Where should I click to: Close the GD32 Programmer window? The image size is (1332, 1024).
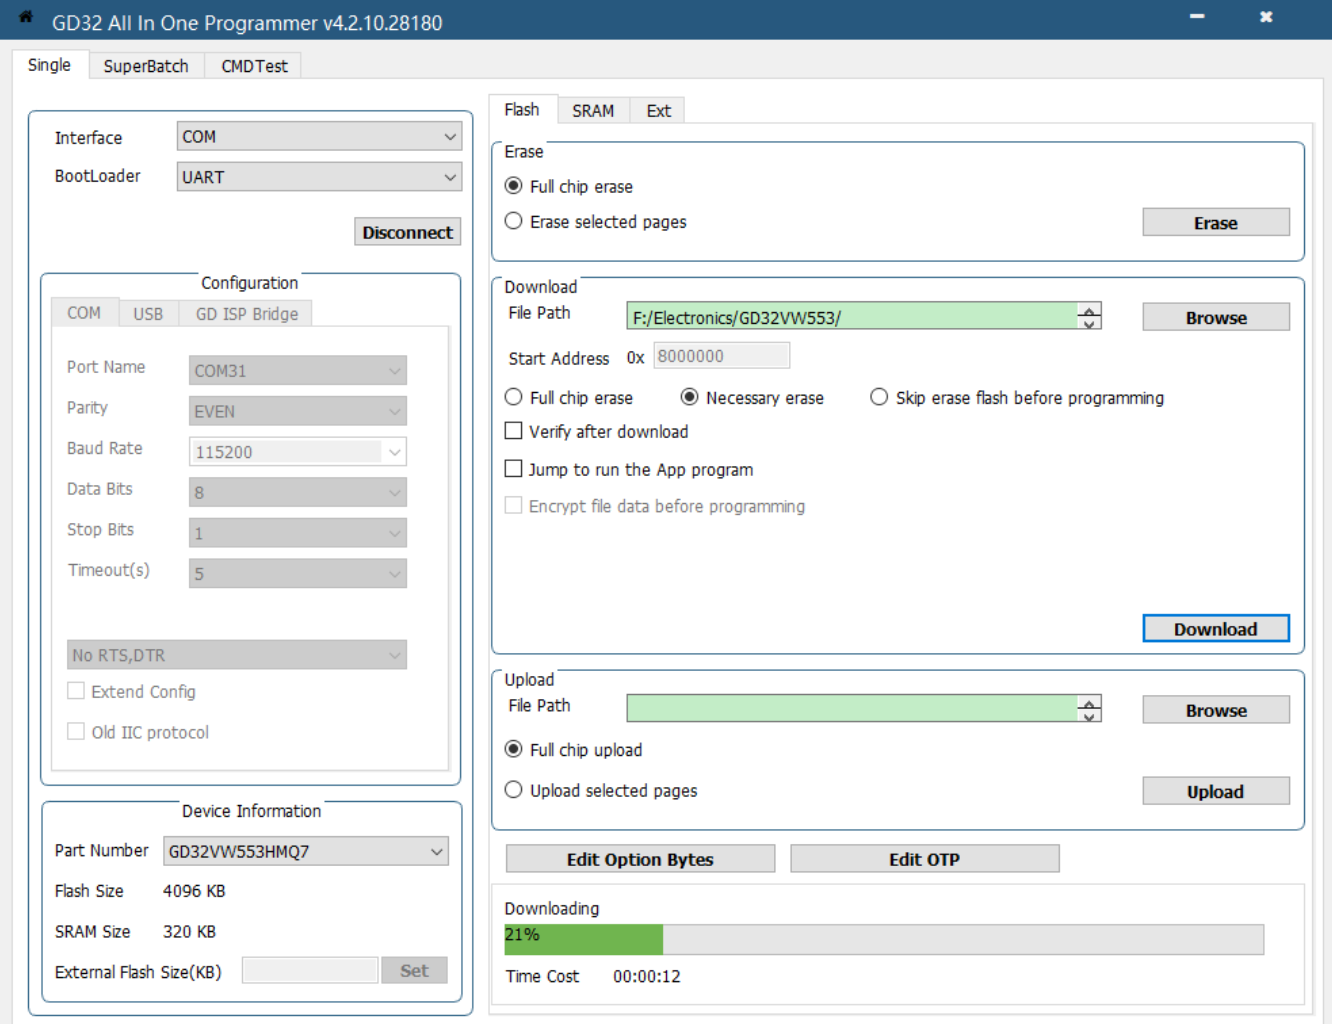[x=1266, y=17]
